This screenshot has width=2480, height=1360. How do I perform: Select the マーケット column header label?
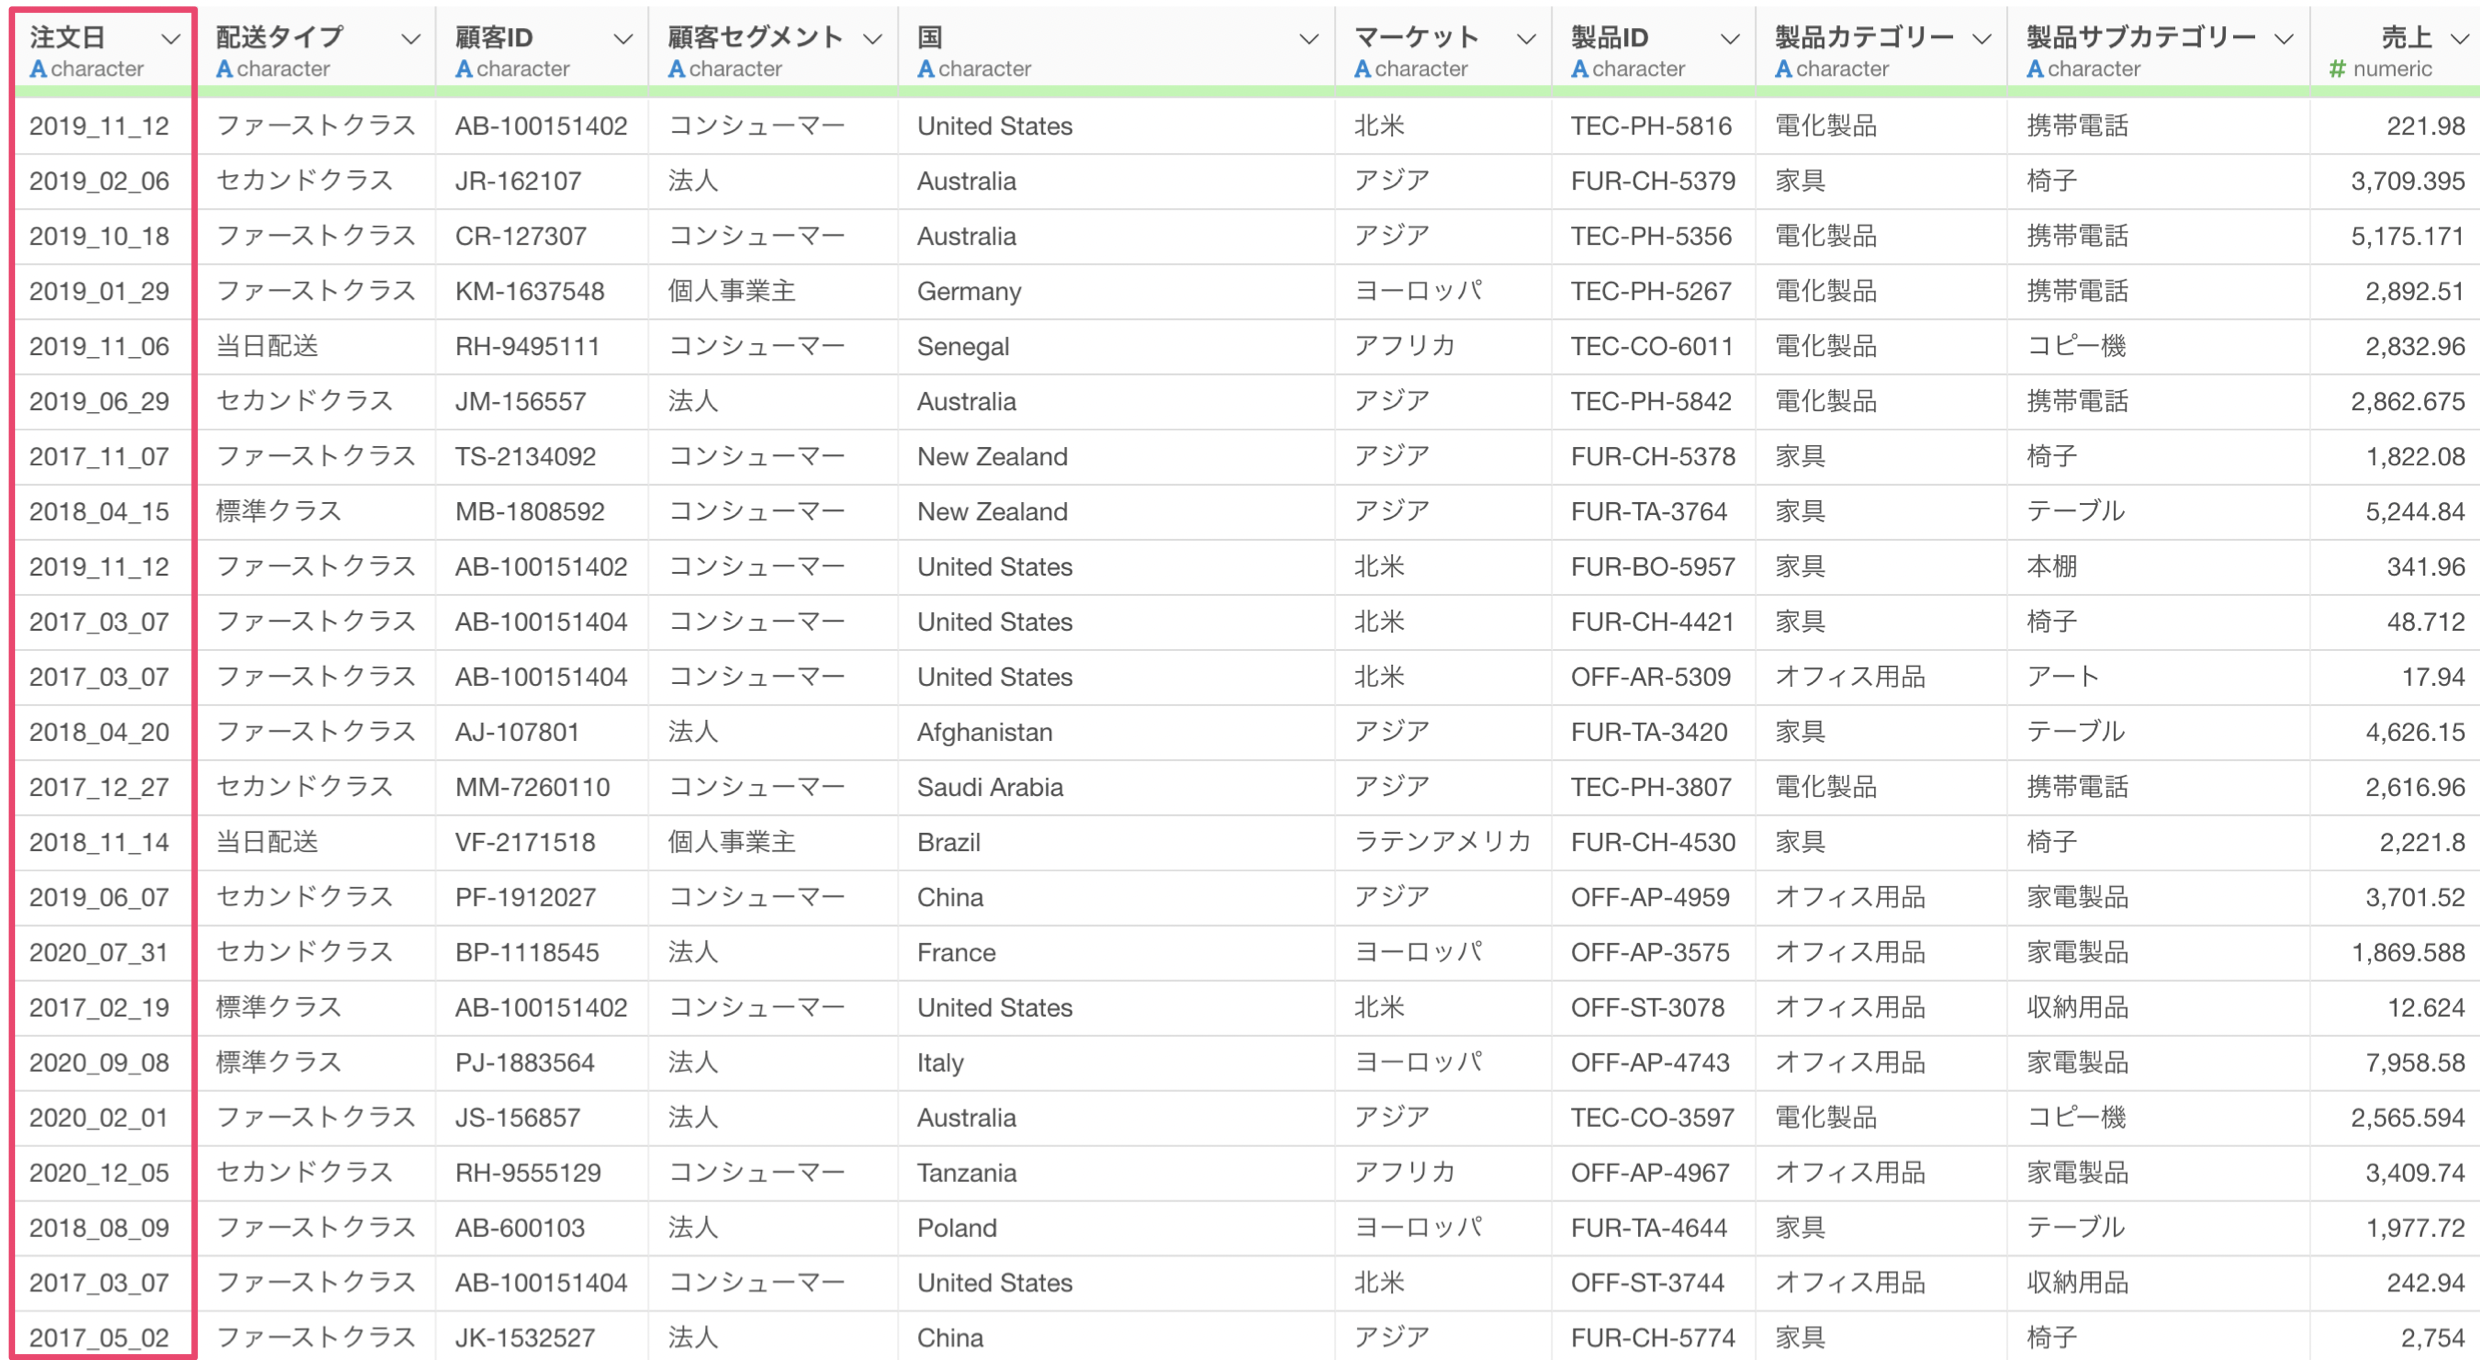[1416, 37]
